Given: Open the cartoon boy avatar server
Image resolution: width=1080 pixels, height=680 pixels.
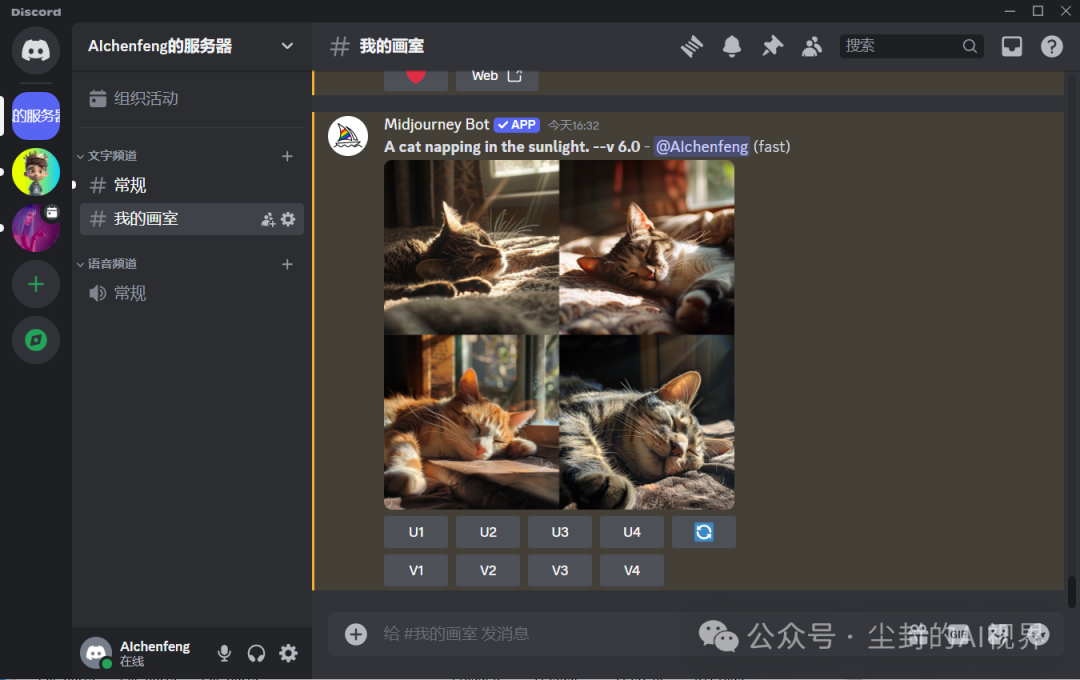Looking at the screenshot, I should pyautogui.click(x=36, y=172).
